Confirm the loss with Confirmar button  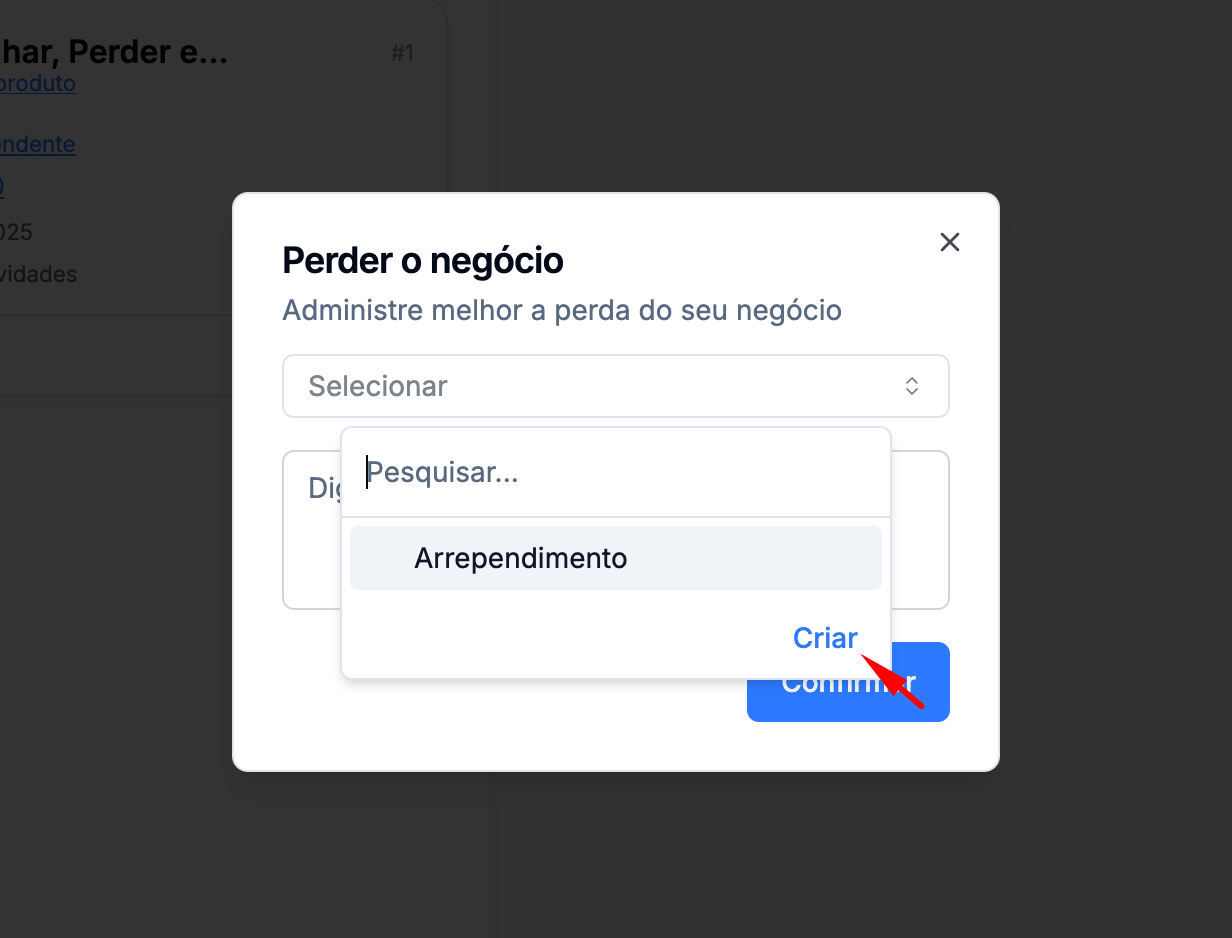pyautogui.click(x=848, y=682)
